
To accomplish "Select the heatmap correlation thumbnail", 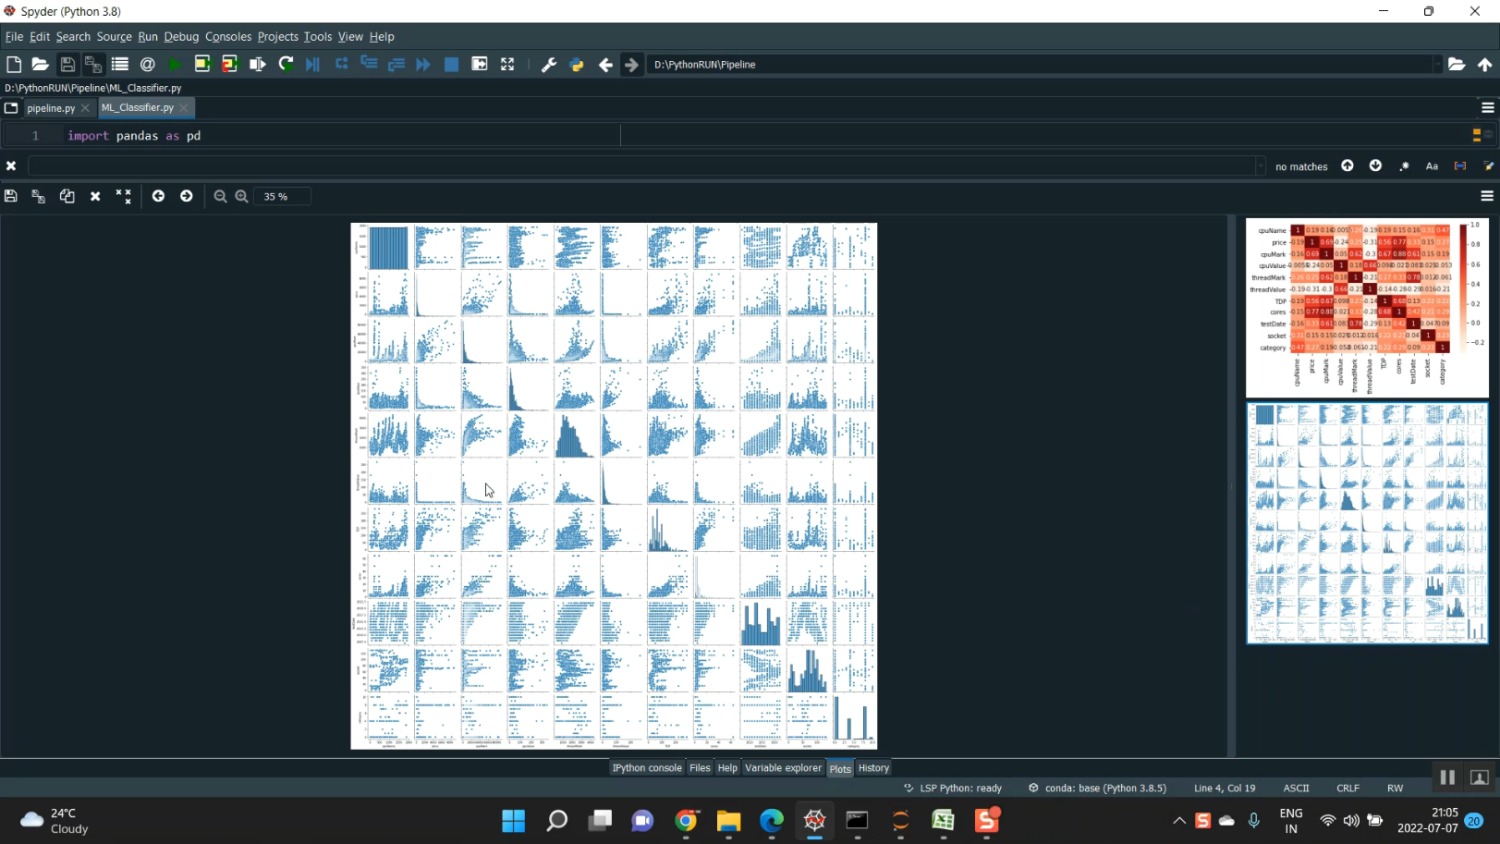I will [1366, 307].
